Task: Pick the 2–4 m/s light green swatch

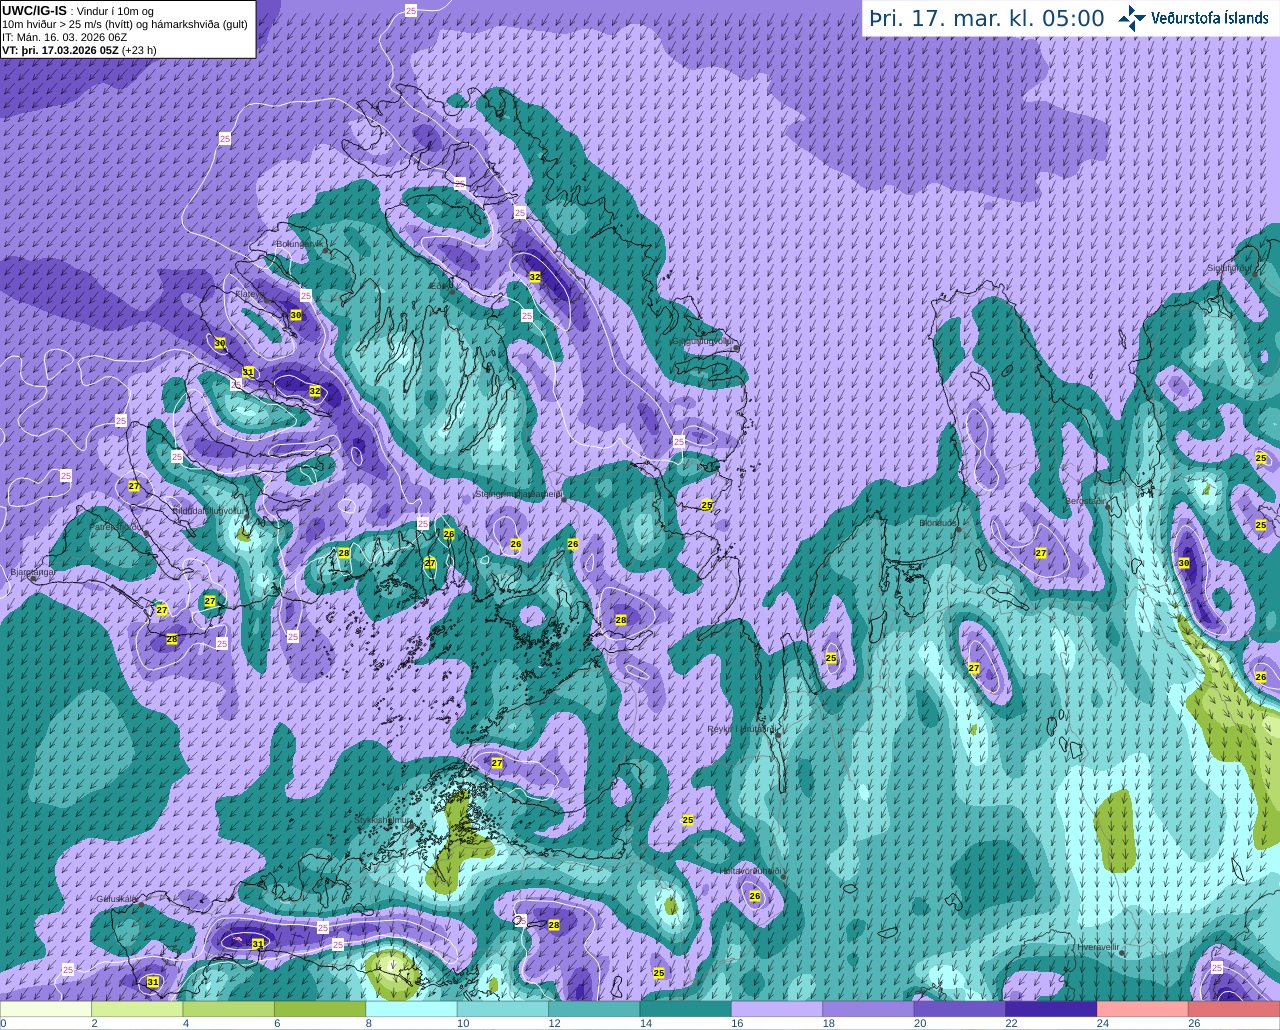Action: click(137, 1009)
